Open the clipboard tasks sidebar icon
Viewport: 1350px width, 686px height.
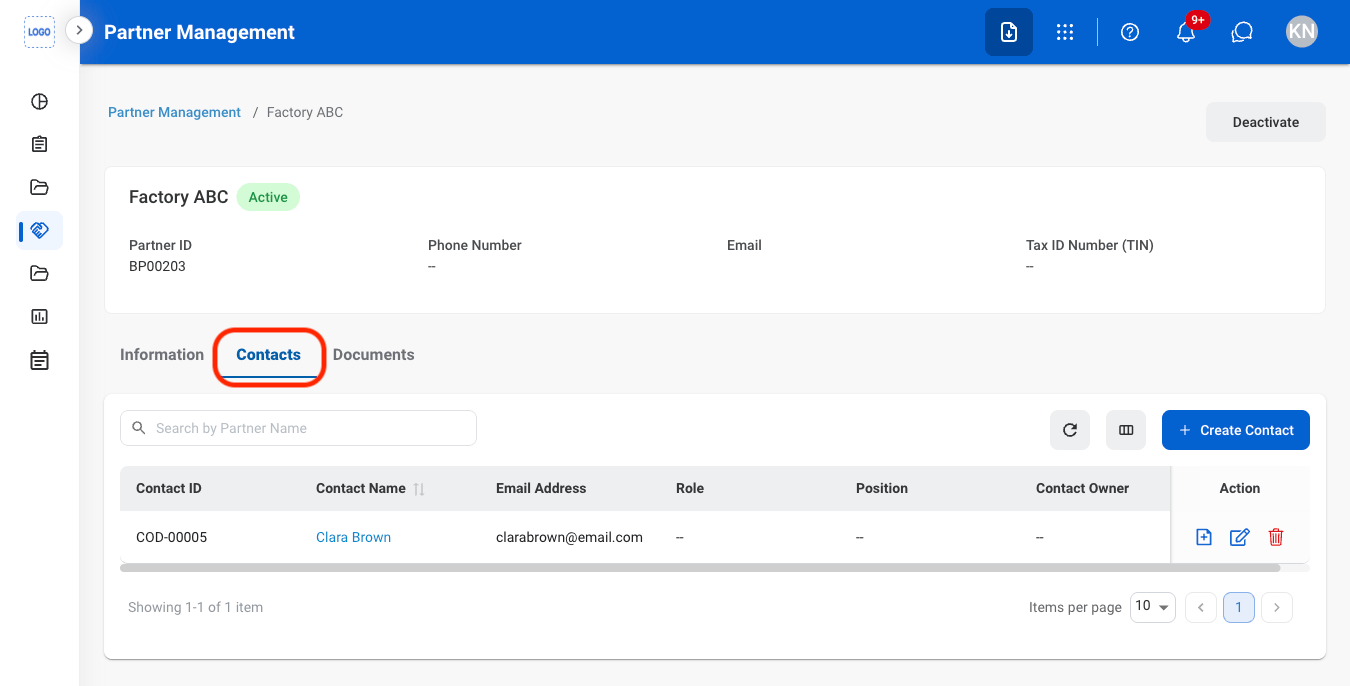[39, 144]
